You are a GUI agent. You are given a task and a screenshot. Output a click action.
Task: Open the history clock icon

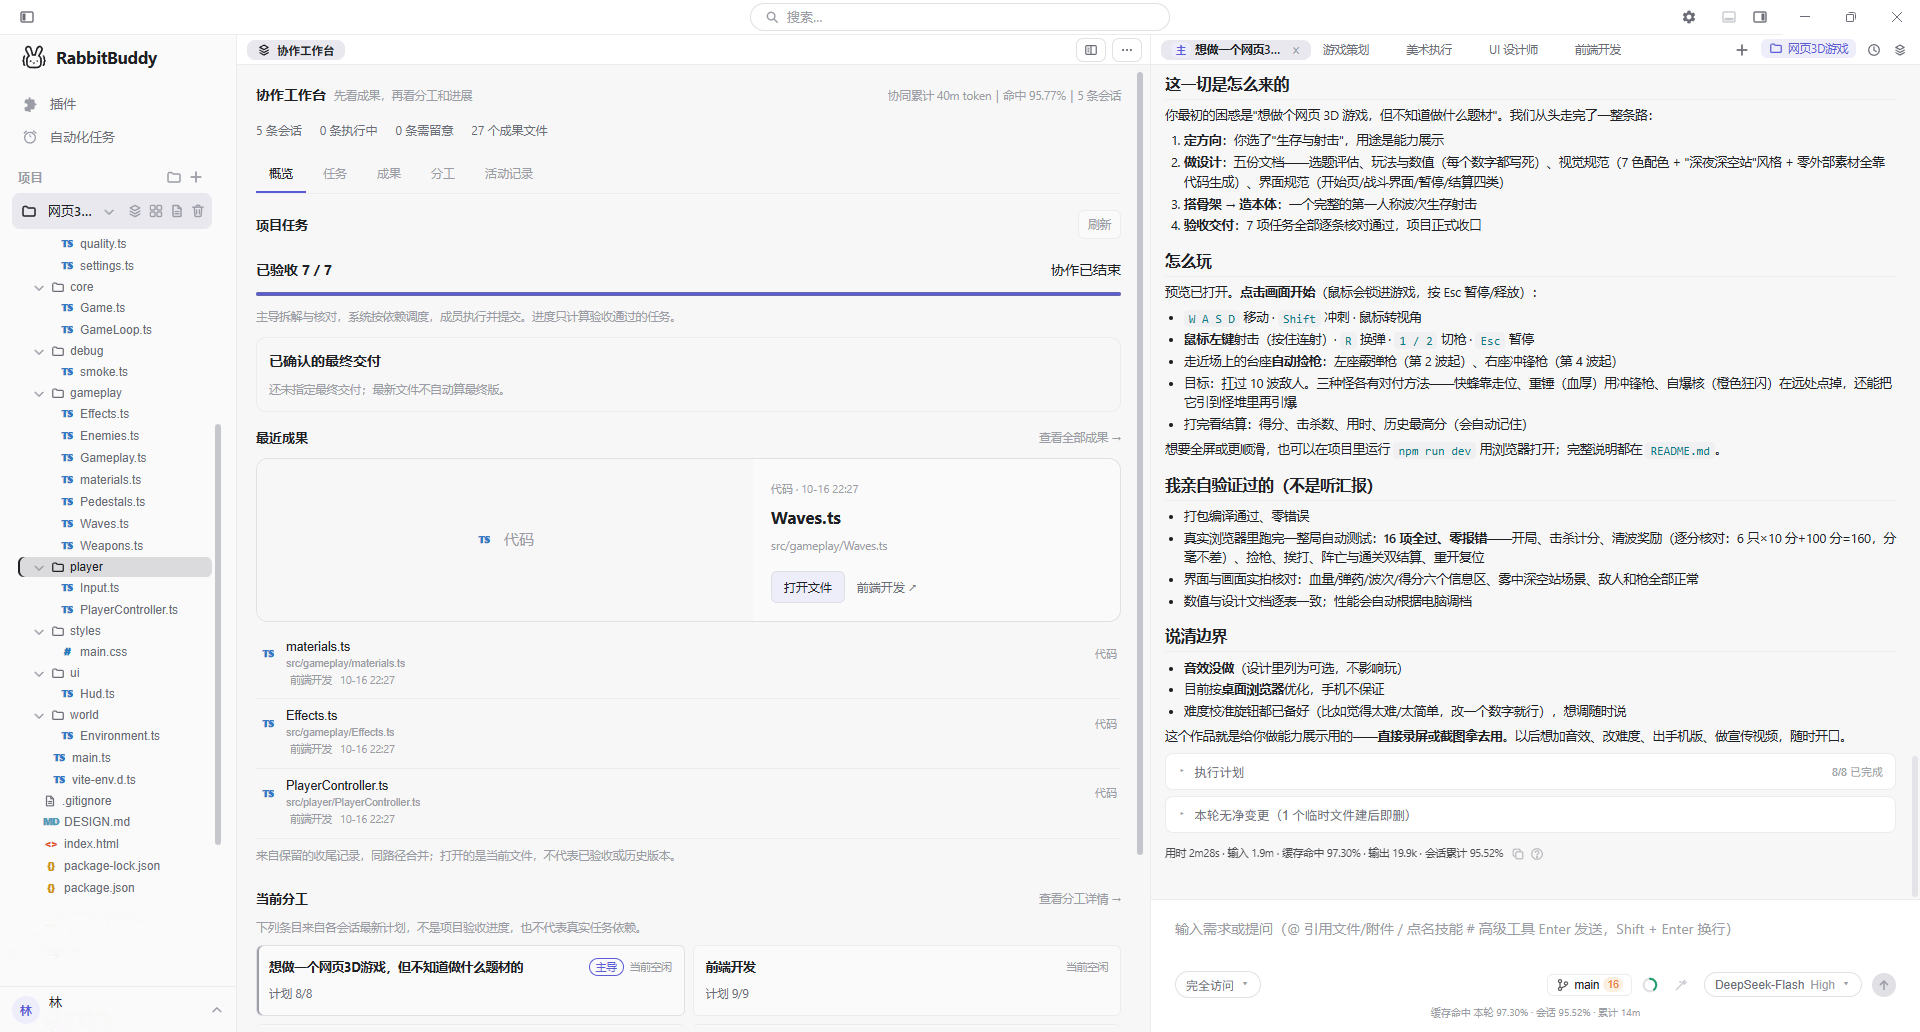(1874, 50)
